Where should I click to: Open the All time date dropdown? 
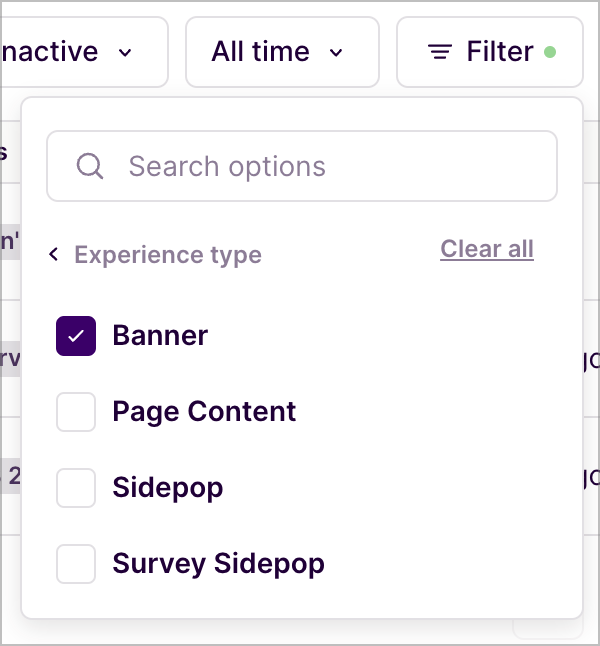(x=282, y=52)
